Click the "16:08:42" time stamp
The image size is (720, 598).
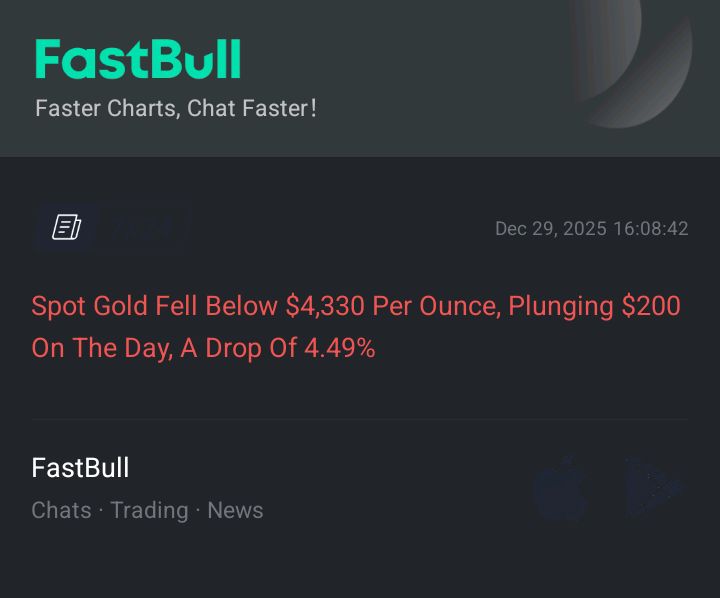[x=650, y=229]
